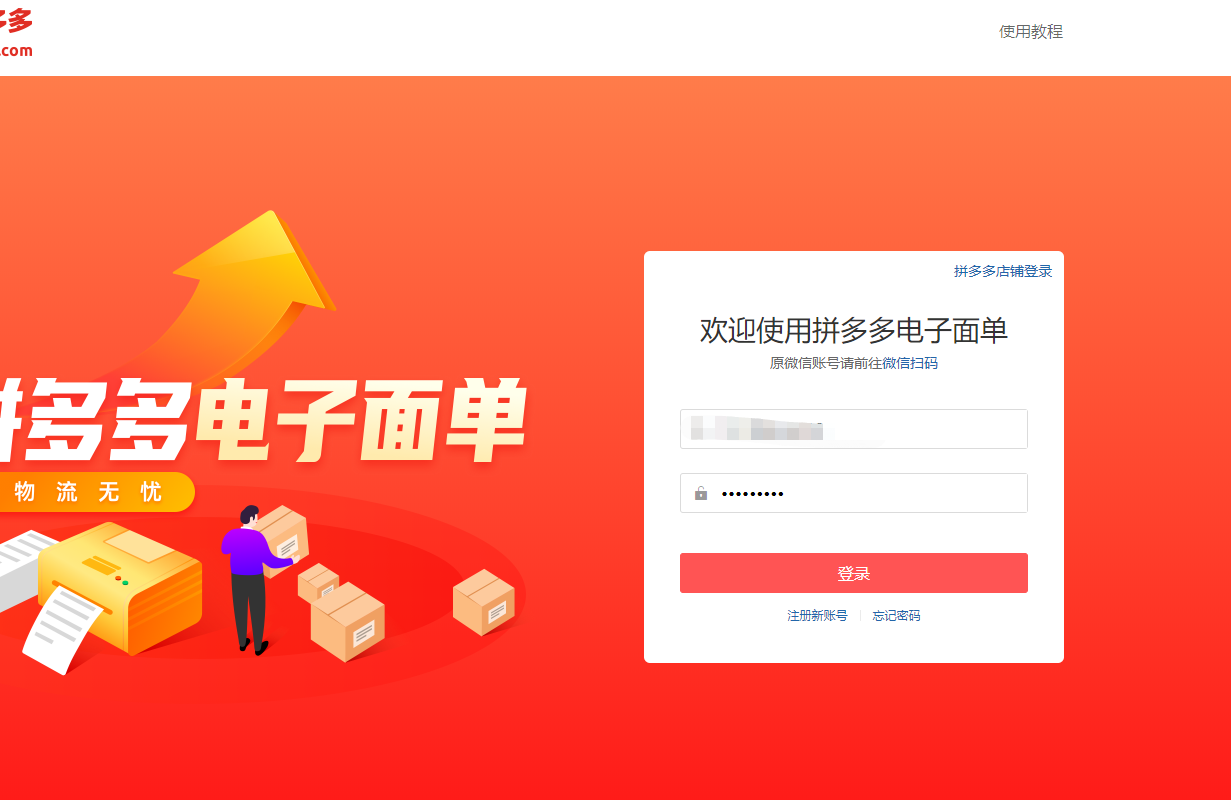1231x800 pixels.
Task: Click the man in the purple shirt
Action: [252, 578]
